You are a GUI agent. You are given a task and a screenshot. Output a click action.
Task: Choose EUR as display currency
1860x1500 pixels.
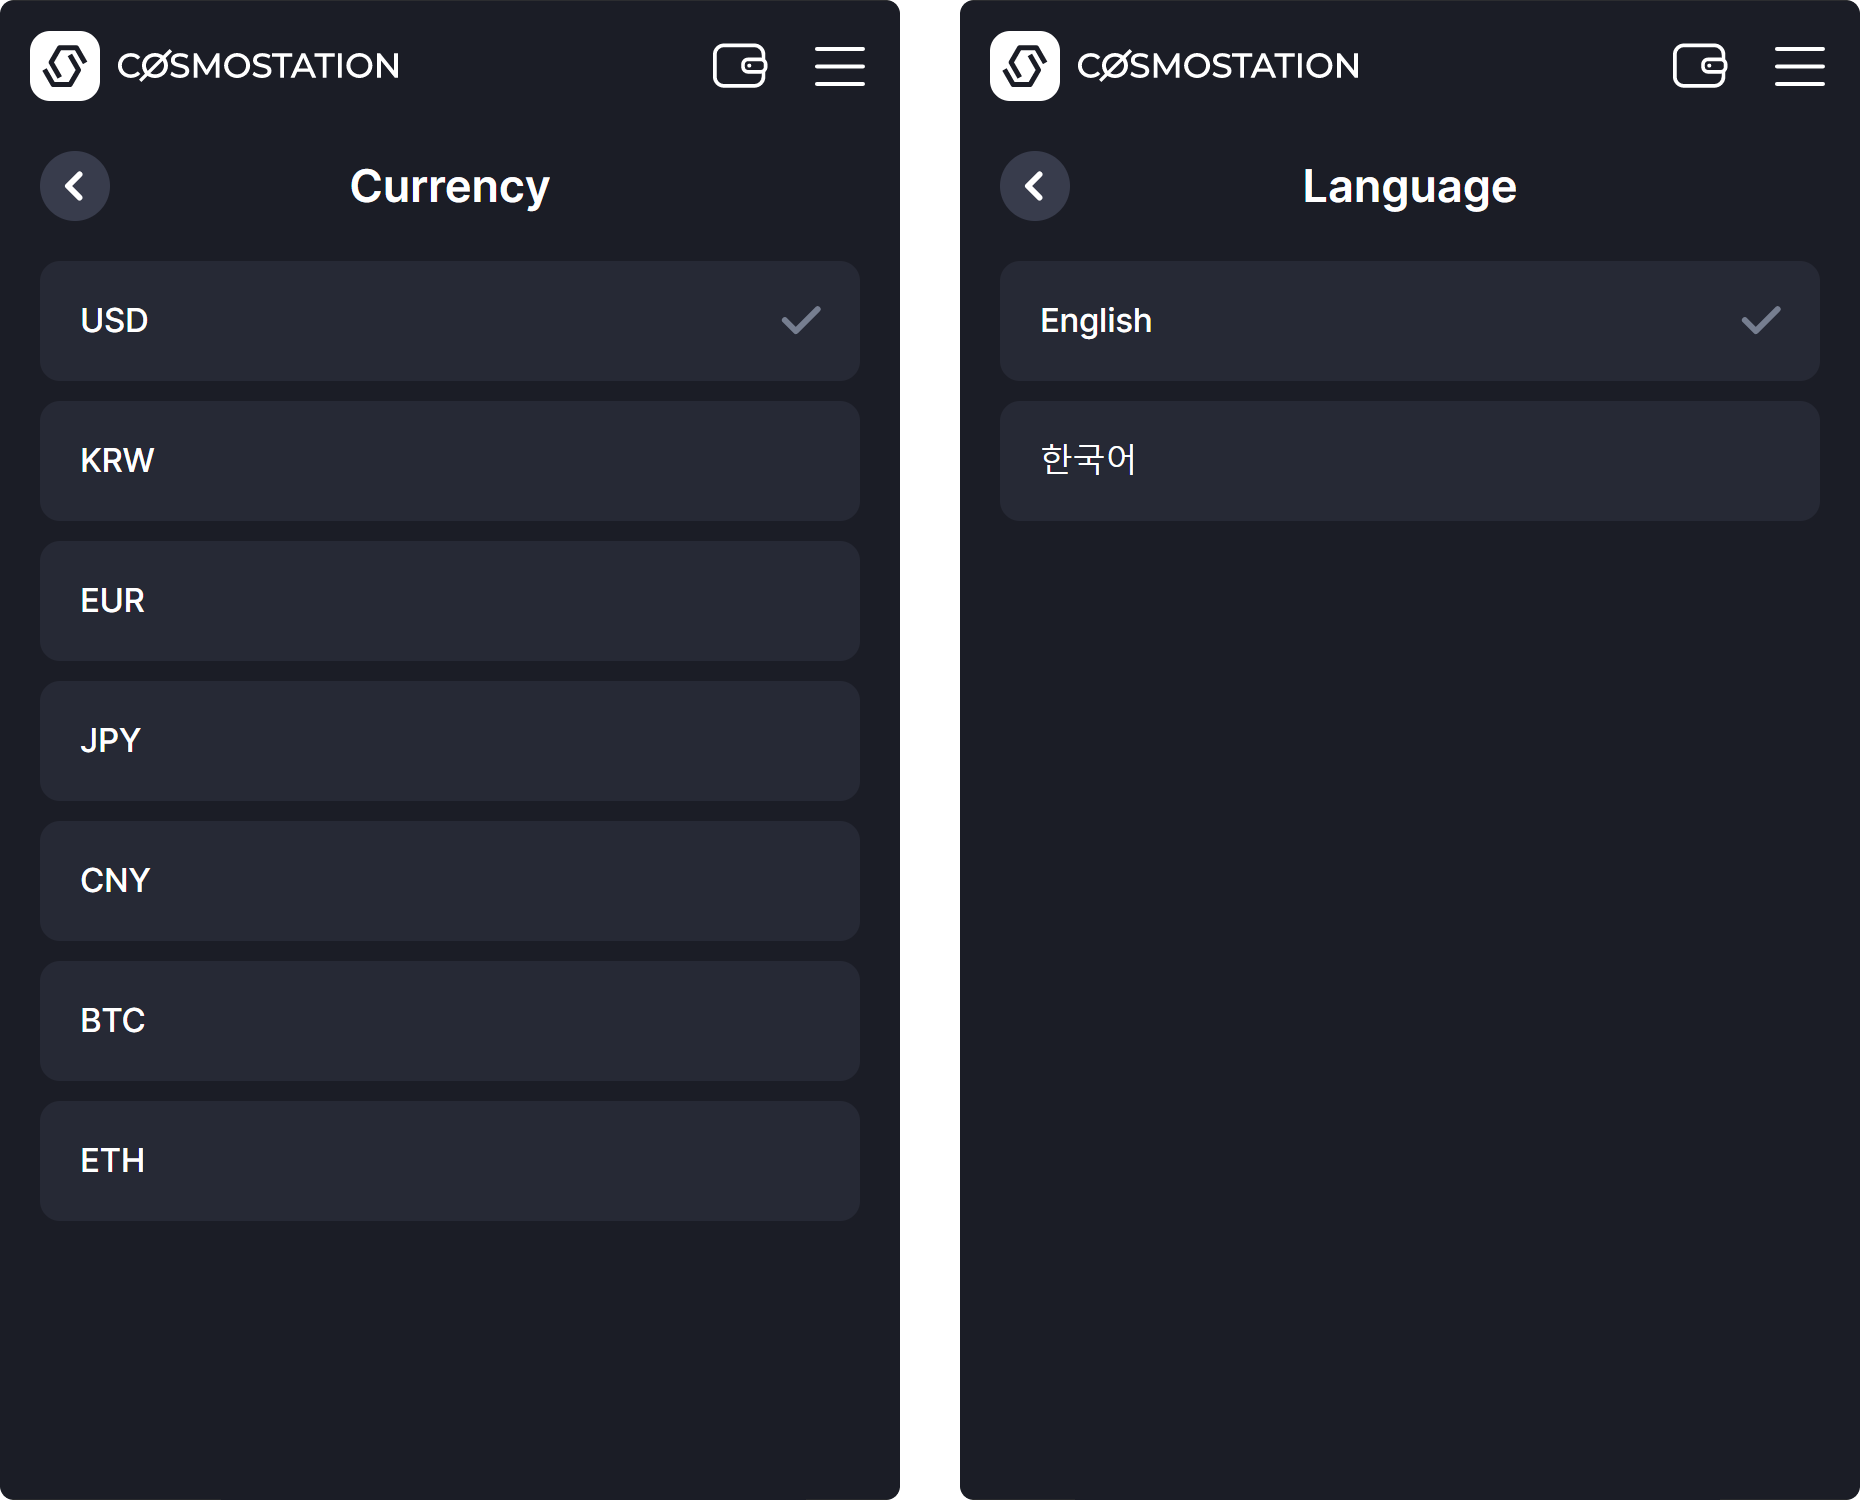(450, 601)
